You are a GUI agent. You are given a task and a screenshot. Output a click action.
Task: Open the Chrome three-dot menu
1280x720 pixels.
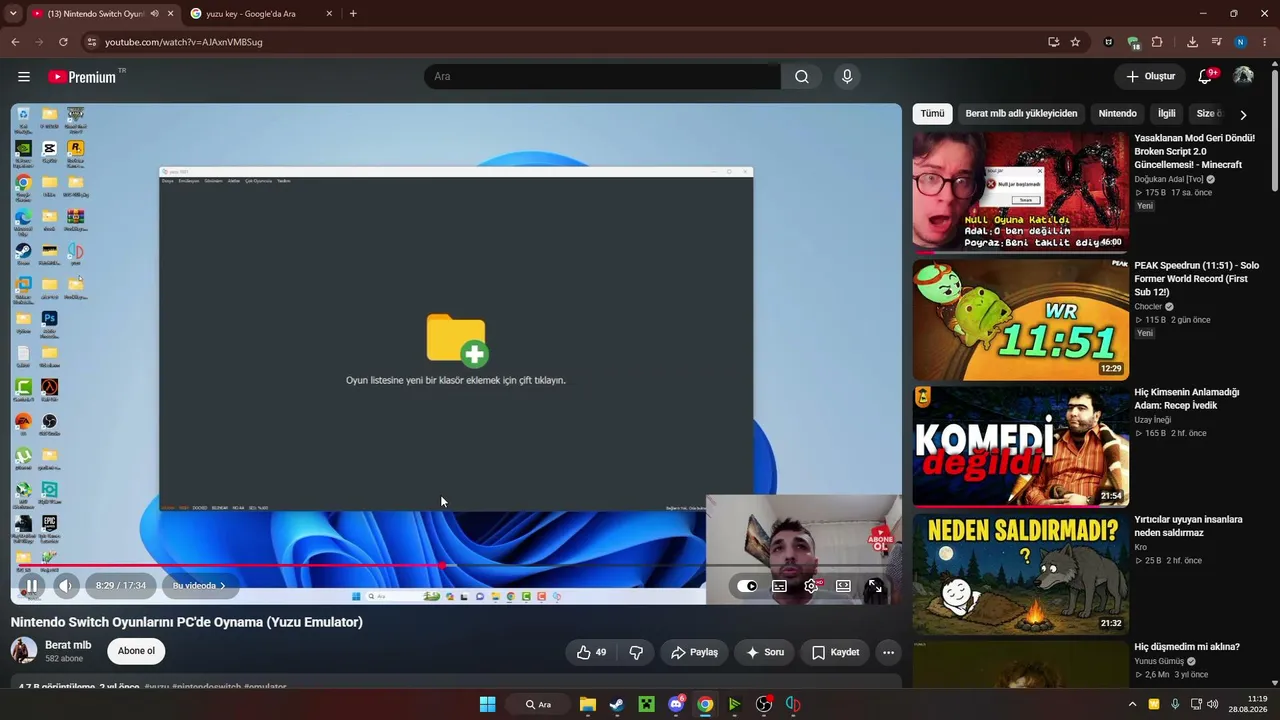1265,42
